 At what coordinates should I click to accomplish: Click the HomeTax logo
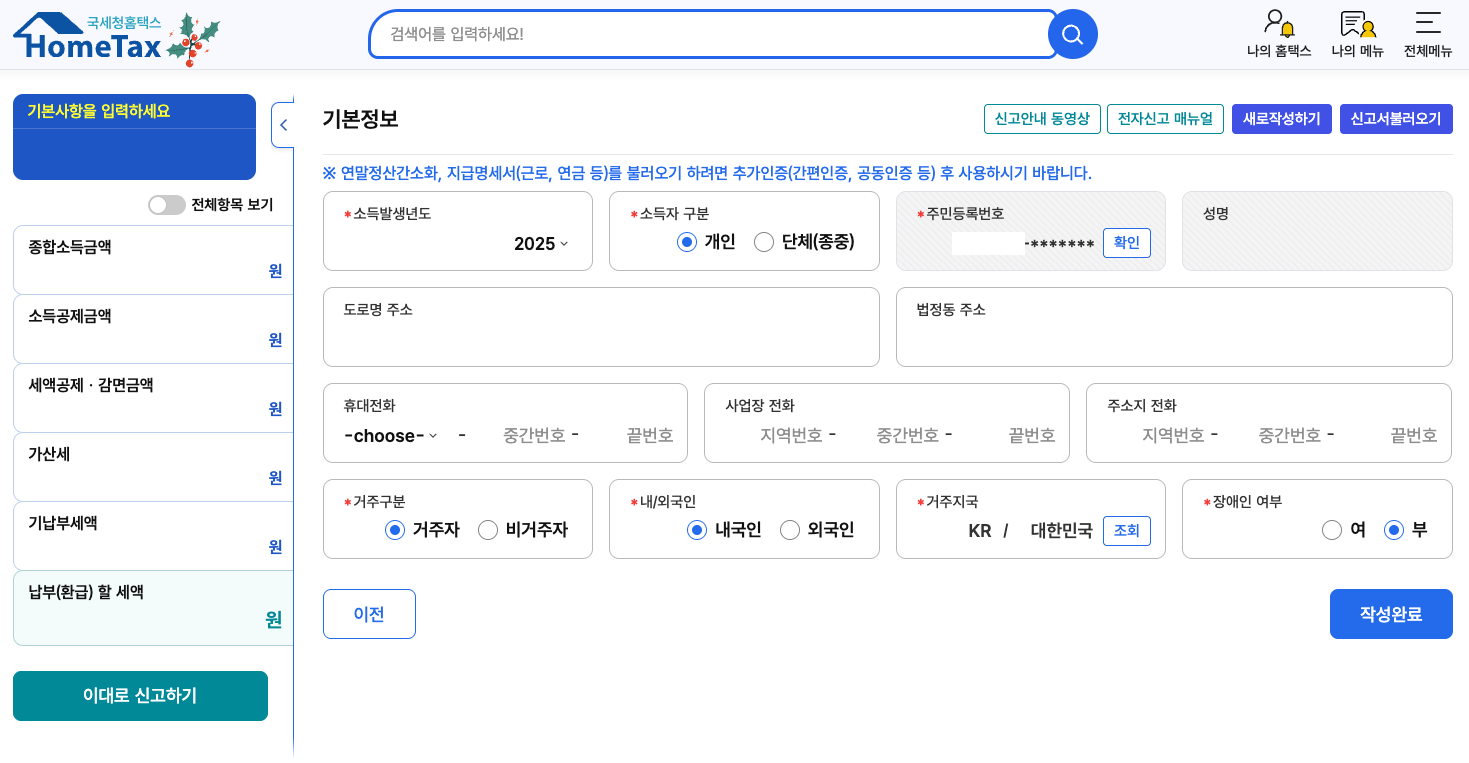click(90, 38)
